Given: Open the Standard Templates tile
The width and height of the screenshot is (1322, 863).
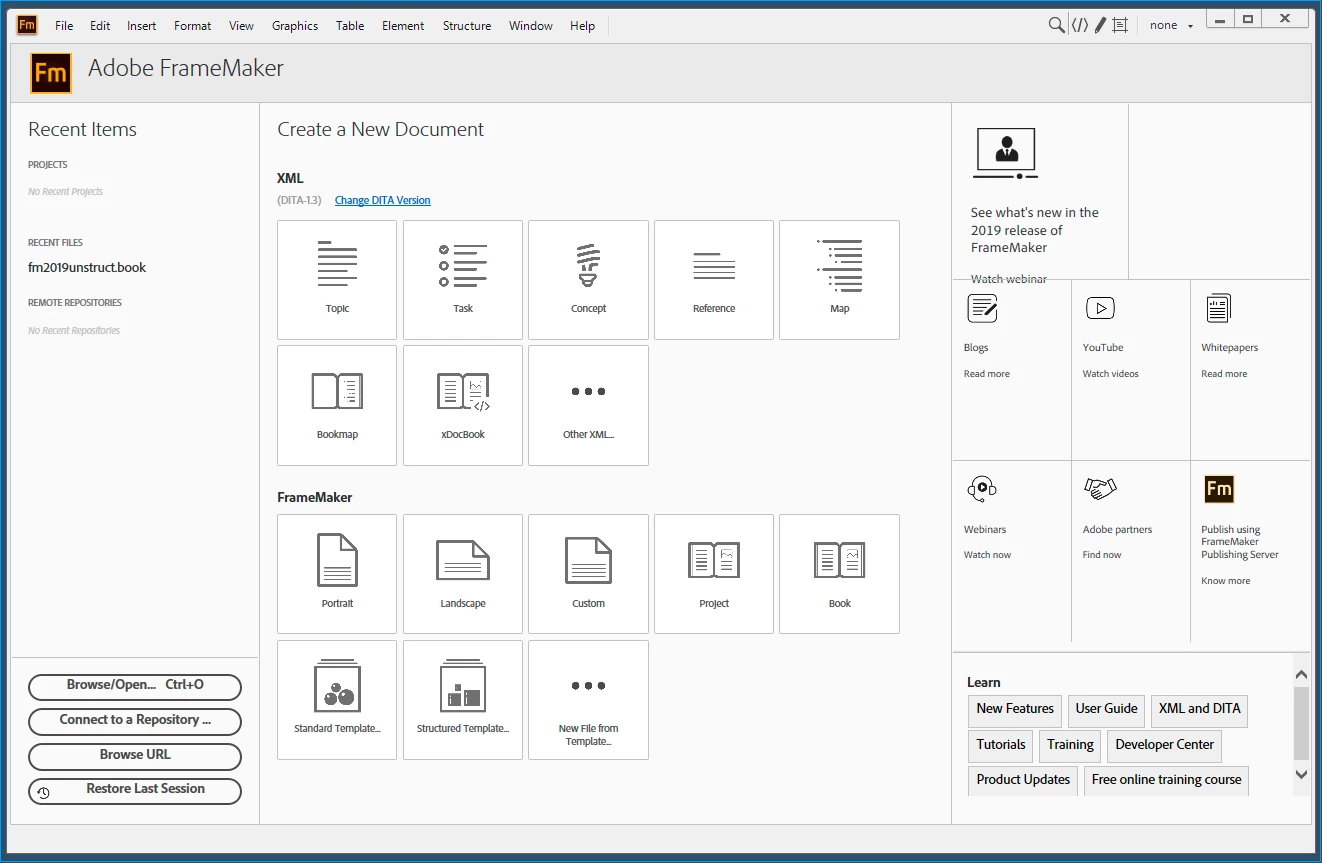Looking at the screenshot, I should (x=337, y=700).
